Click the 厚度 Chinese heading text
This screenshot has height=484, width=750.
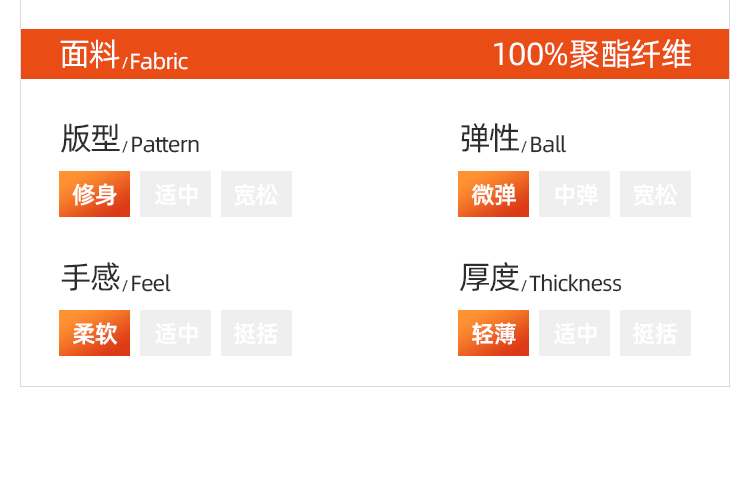(x=490, y=278)
